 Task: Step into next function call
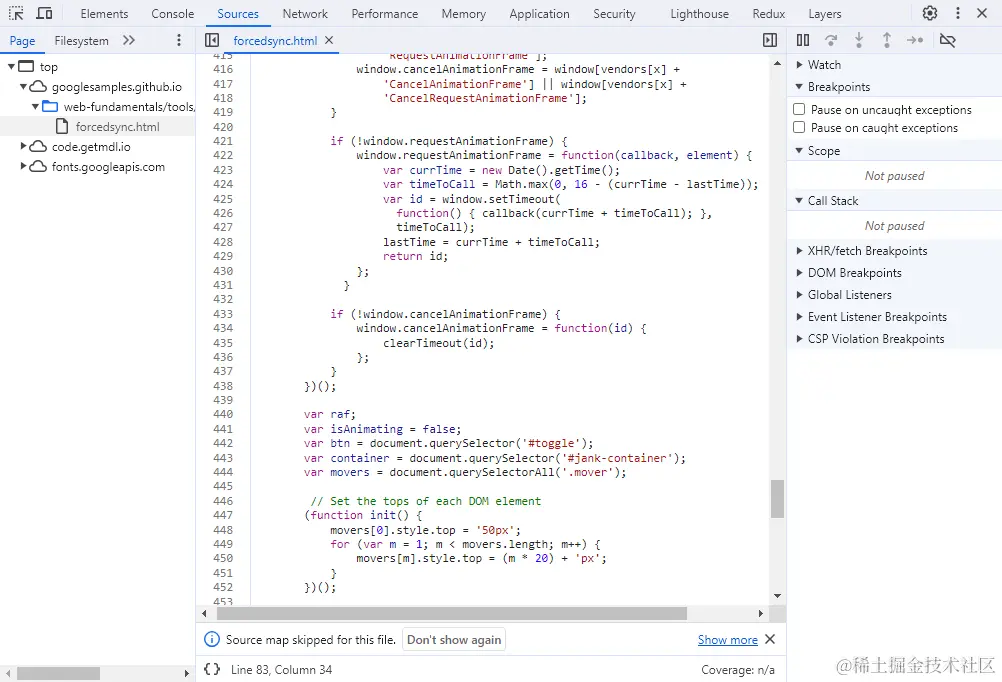tap(859, 40)
